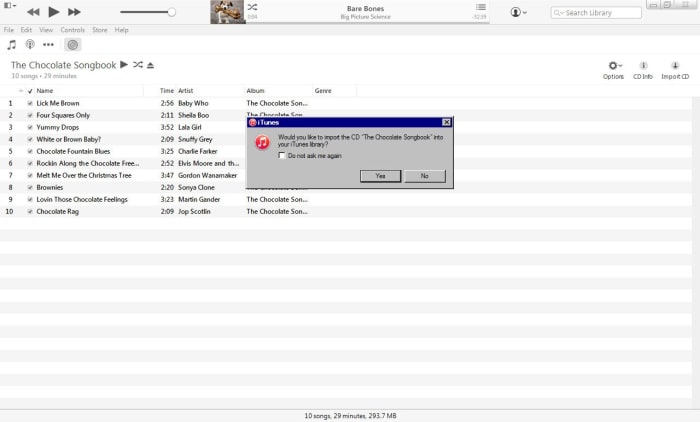Open the Help menu
Screen dimensions: 700x422
pos(121,30)
